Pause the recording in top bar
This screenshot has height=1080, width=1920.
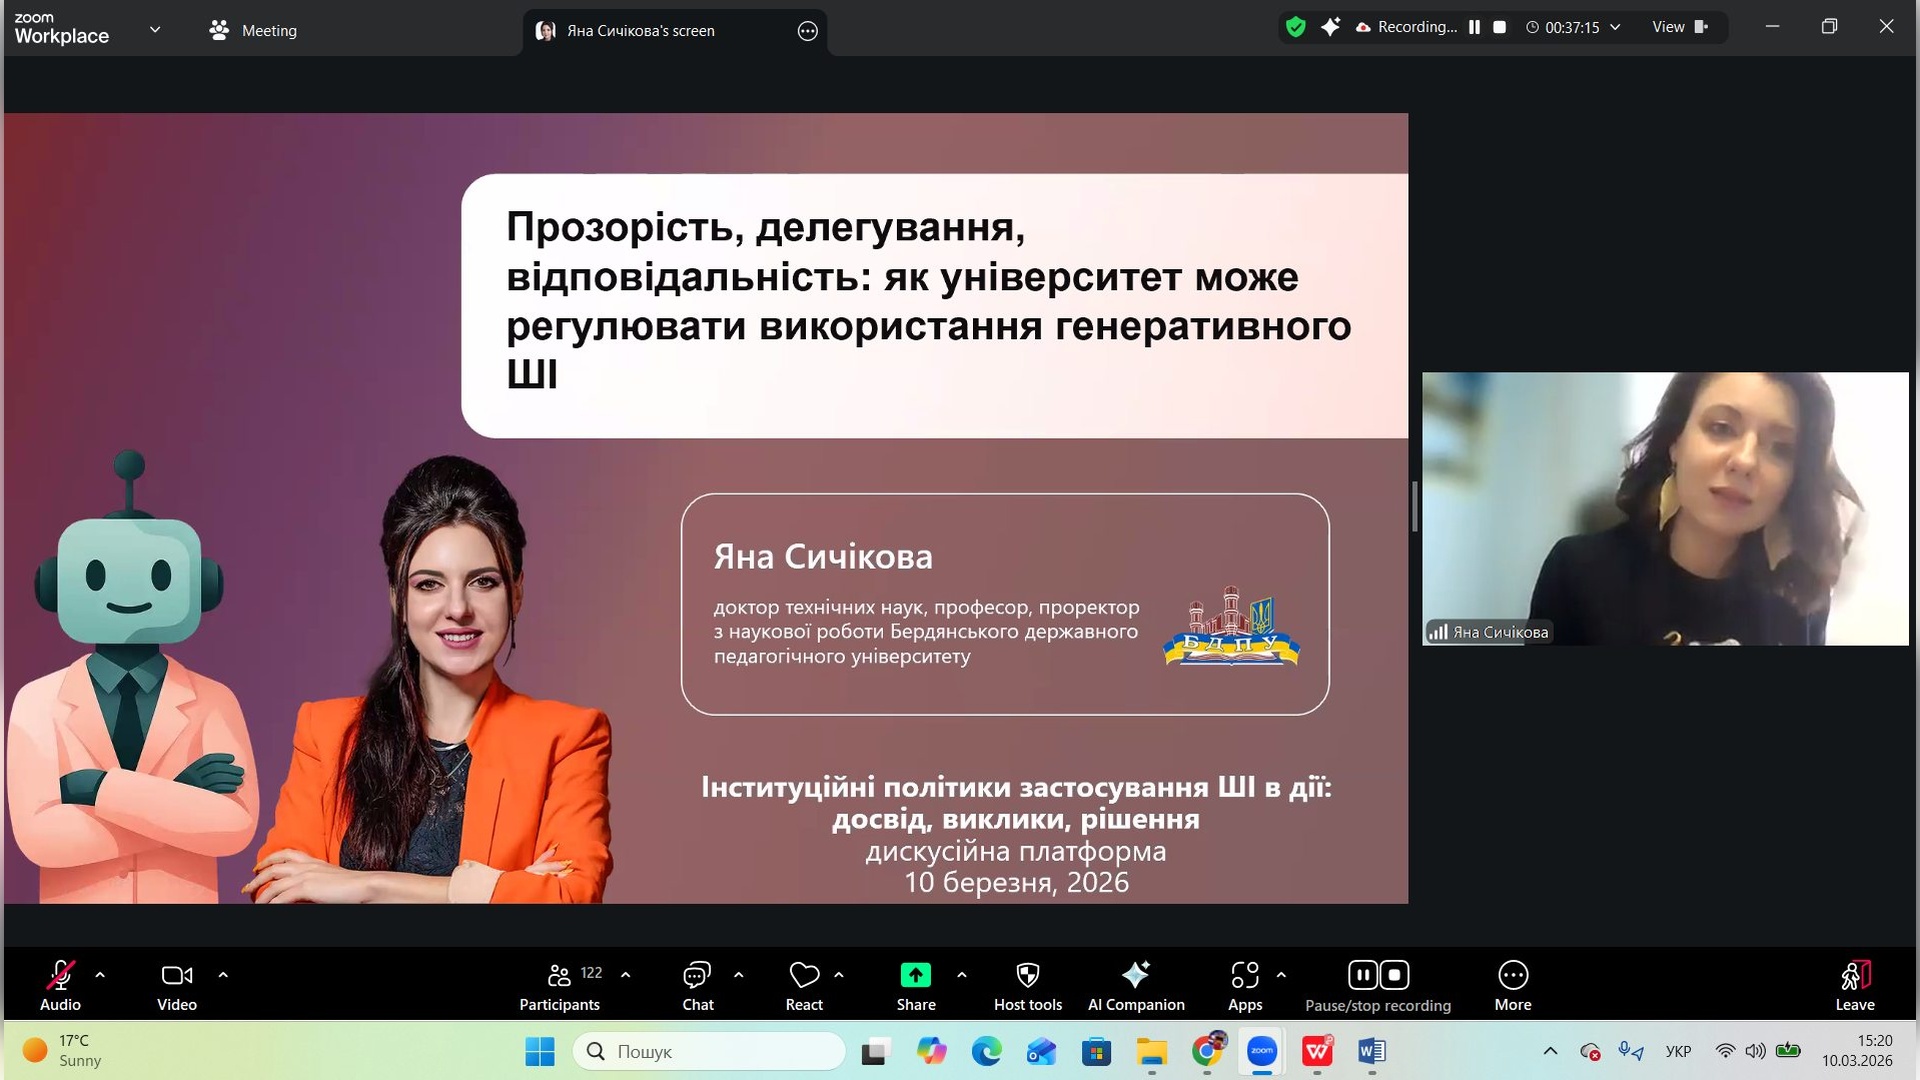(1474, 27)
